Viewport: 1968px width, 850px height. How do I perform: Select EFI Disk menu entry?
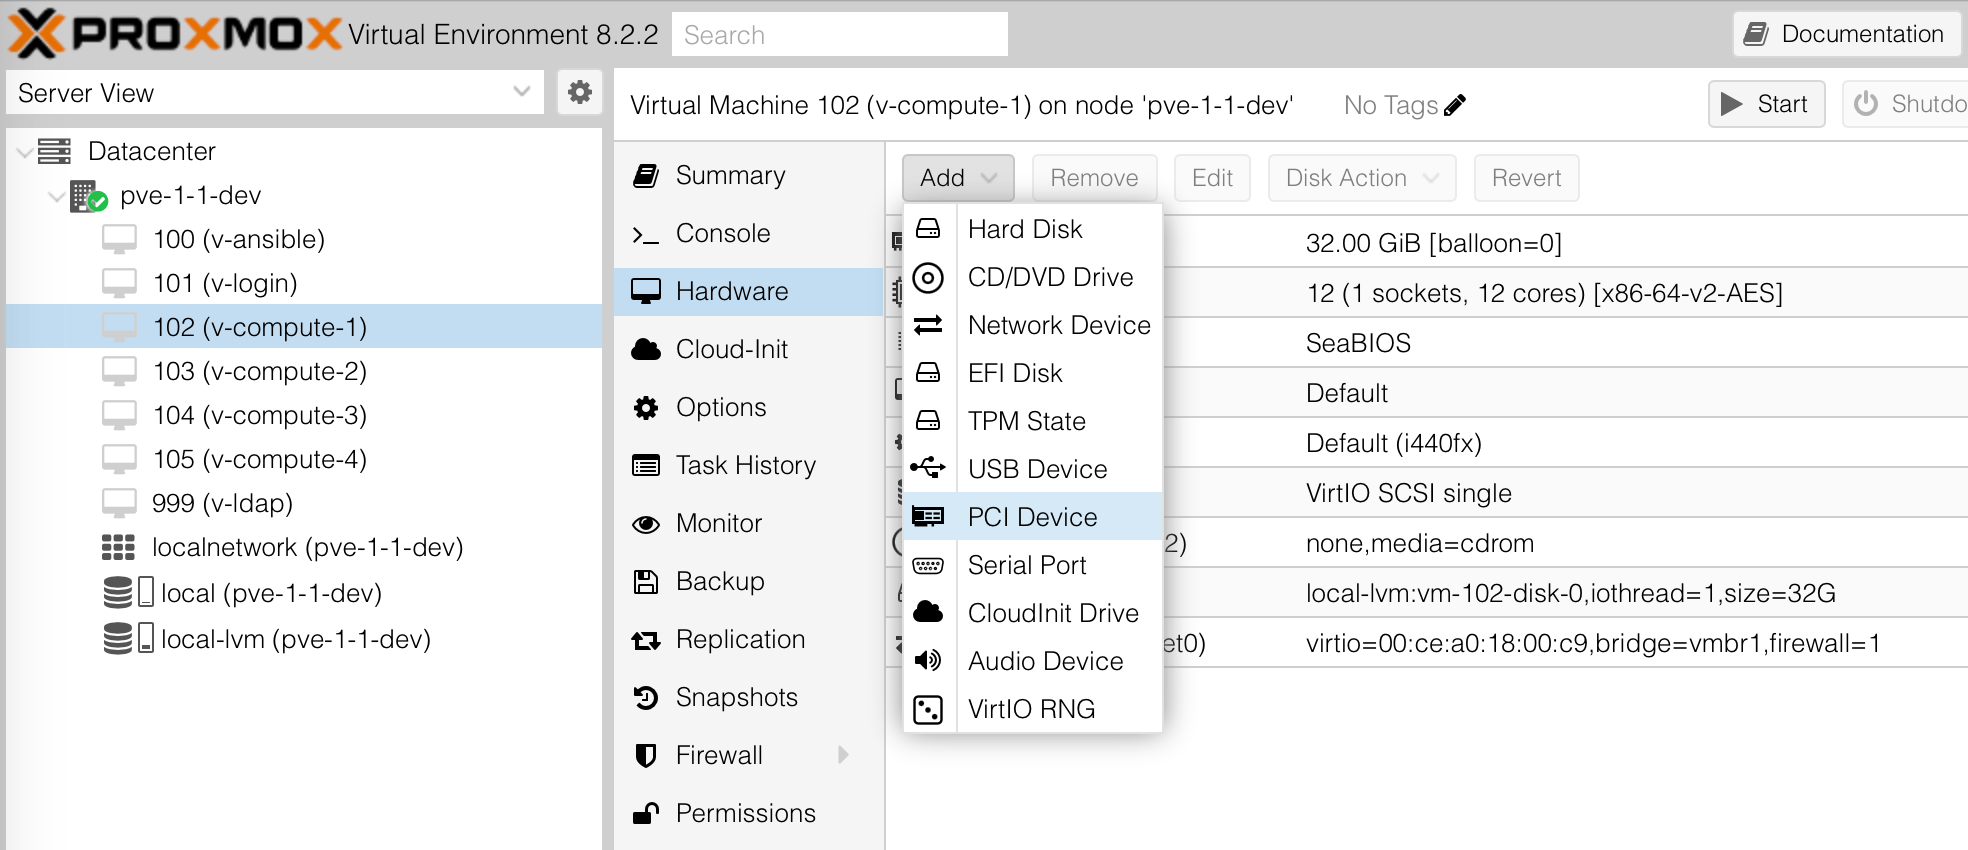1033,373
